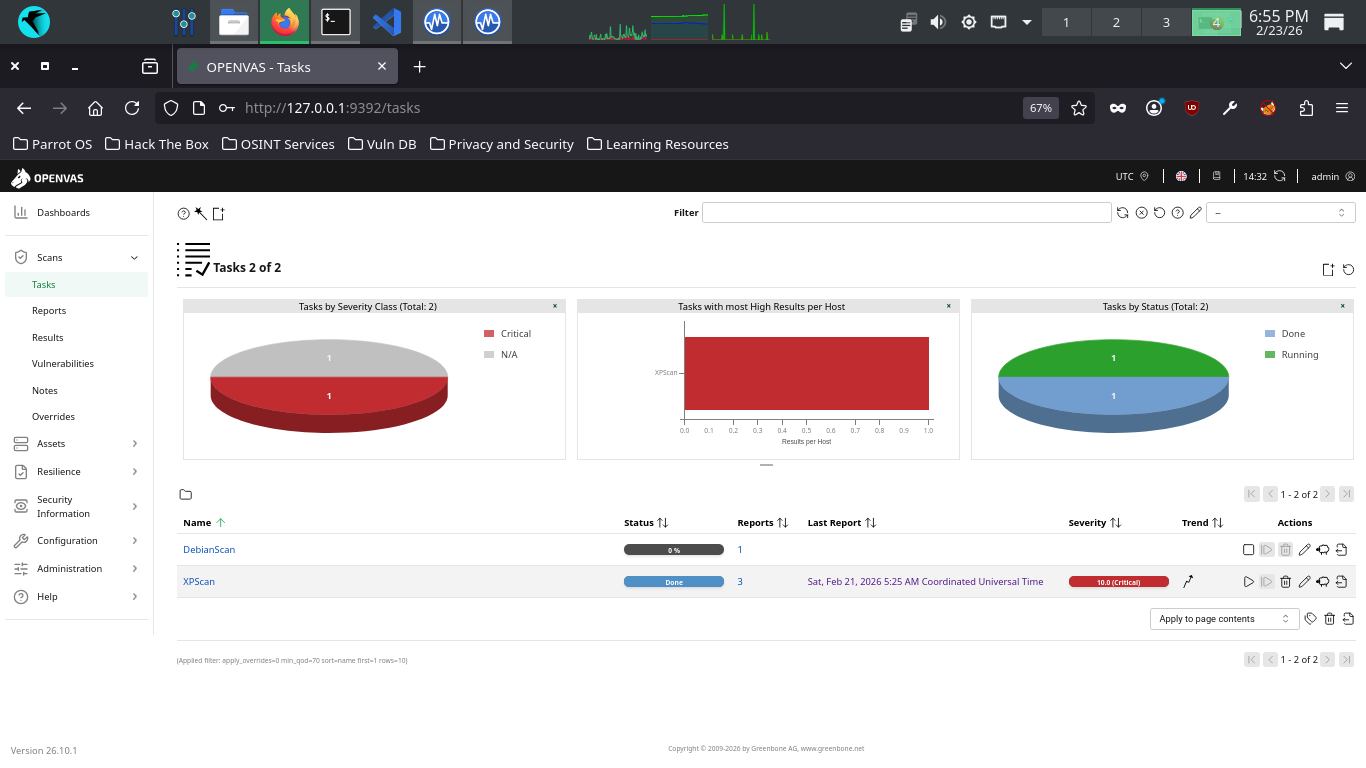Click the tag icon for page contents

coord(1310,619)
